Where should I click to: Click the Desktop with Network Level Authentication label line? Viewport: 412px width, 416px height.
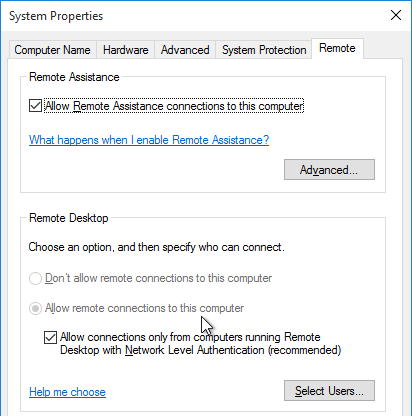201,350
